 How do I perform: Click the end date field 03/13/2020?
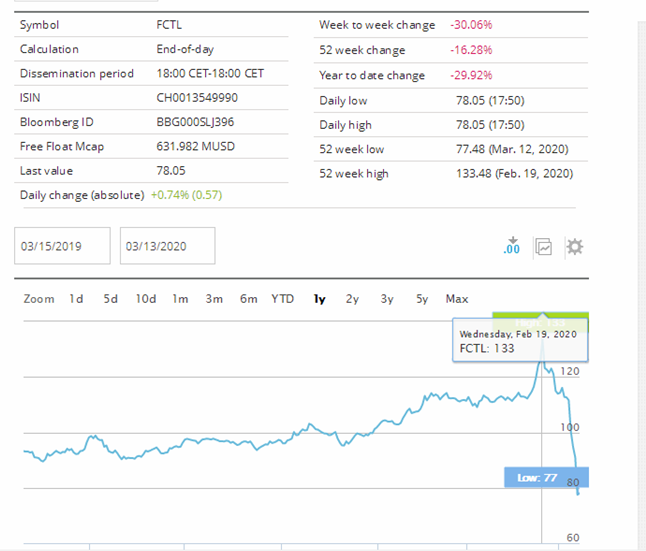pos(167,246)
